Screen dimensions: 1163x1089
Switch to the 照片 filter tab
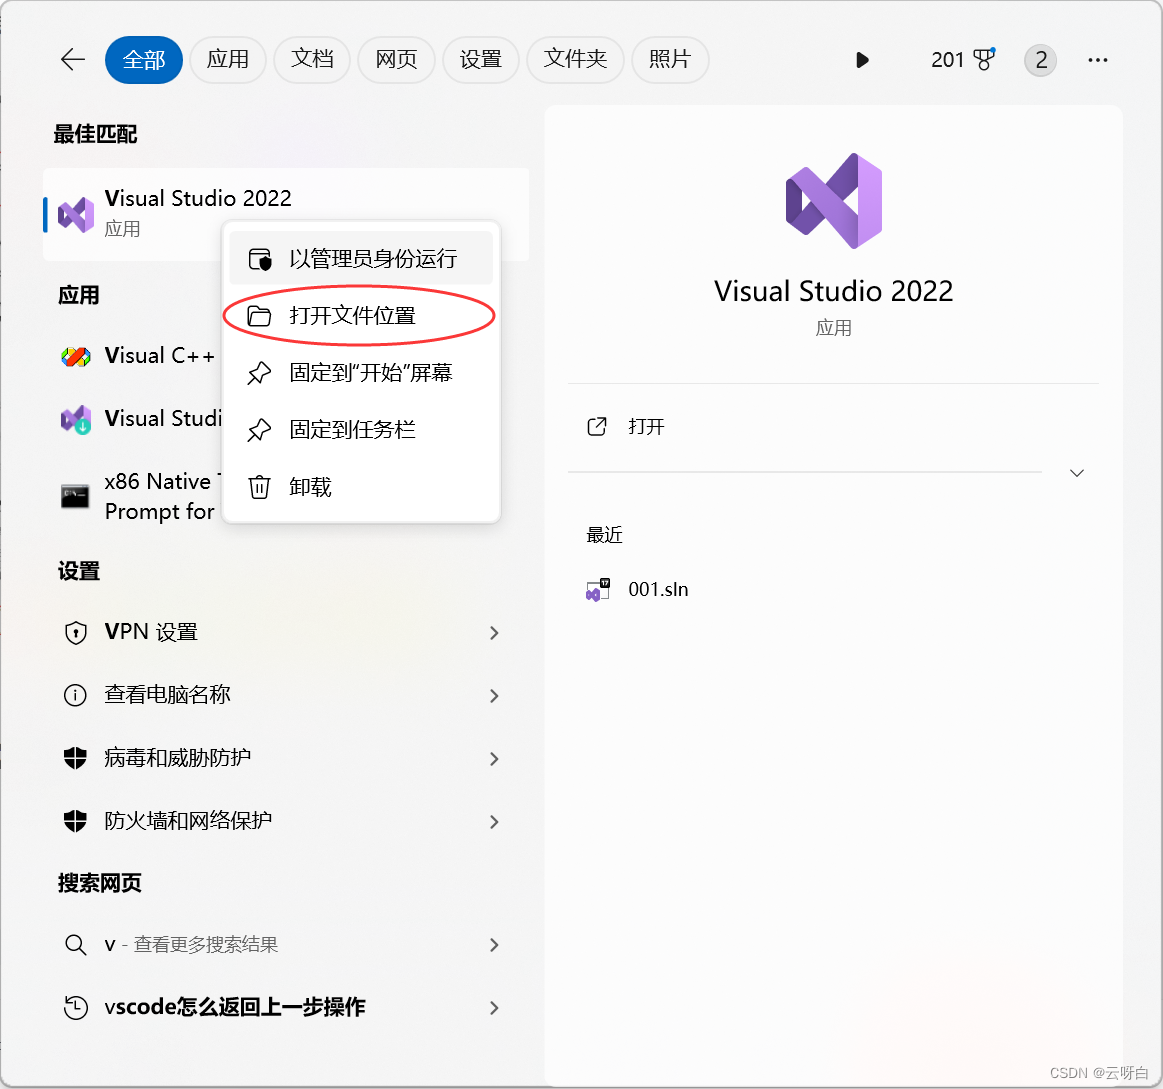[670, 59]
